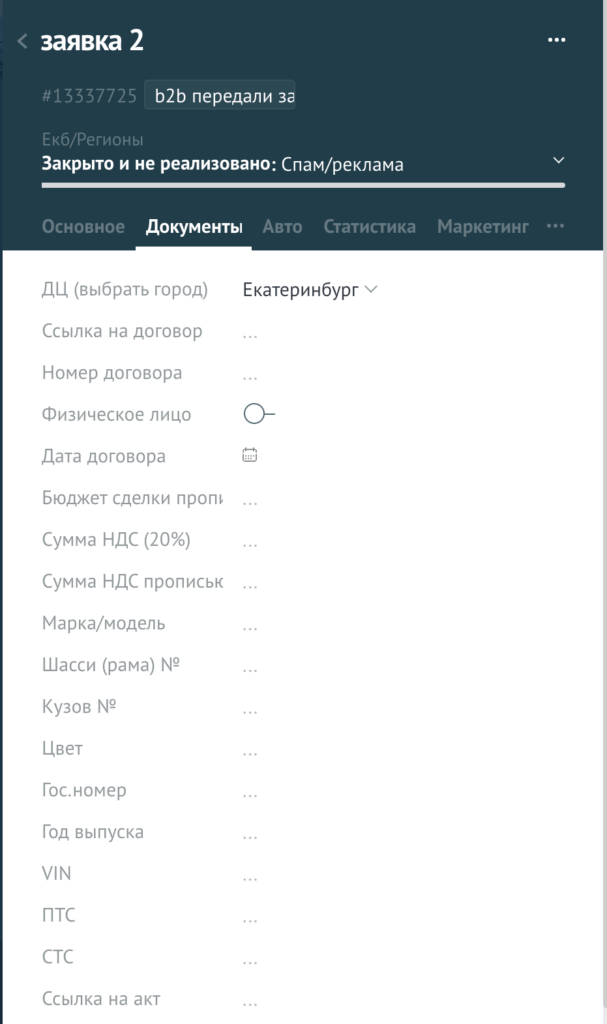
Task: Click the Номер договора input field
Action: click(250, 374)
